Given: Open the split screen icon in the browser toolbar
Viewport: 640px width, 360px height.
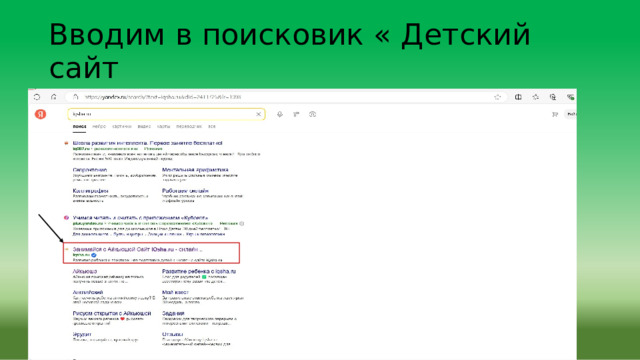Looking at the screenshot, I should pos(518,97).
